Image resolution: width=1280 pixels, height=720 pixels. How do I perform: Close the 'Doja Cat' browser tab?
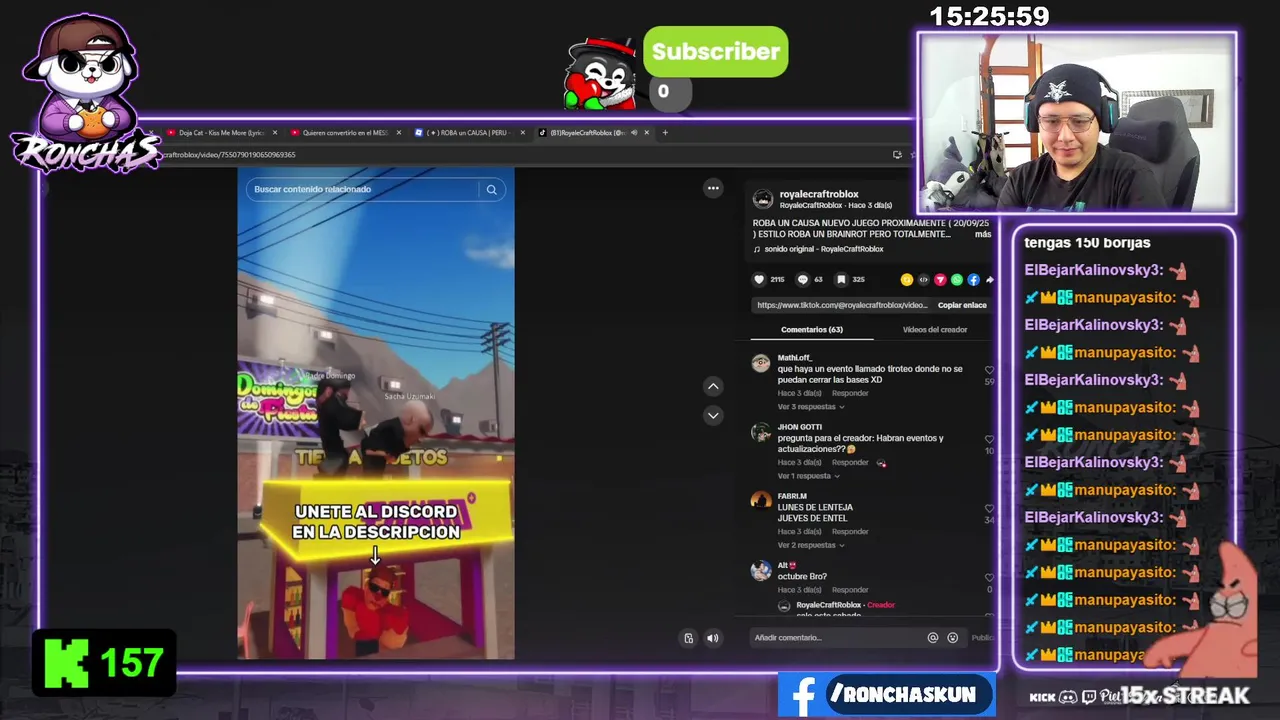click(x=274, y=133)
